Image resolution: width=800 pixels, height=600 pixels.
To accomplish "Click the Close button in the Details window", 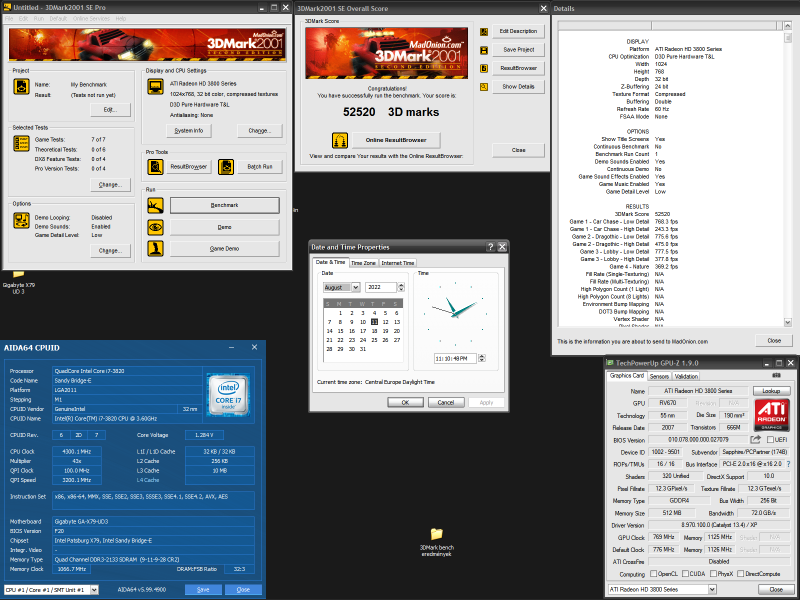I will pos(774,340).
